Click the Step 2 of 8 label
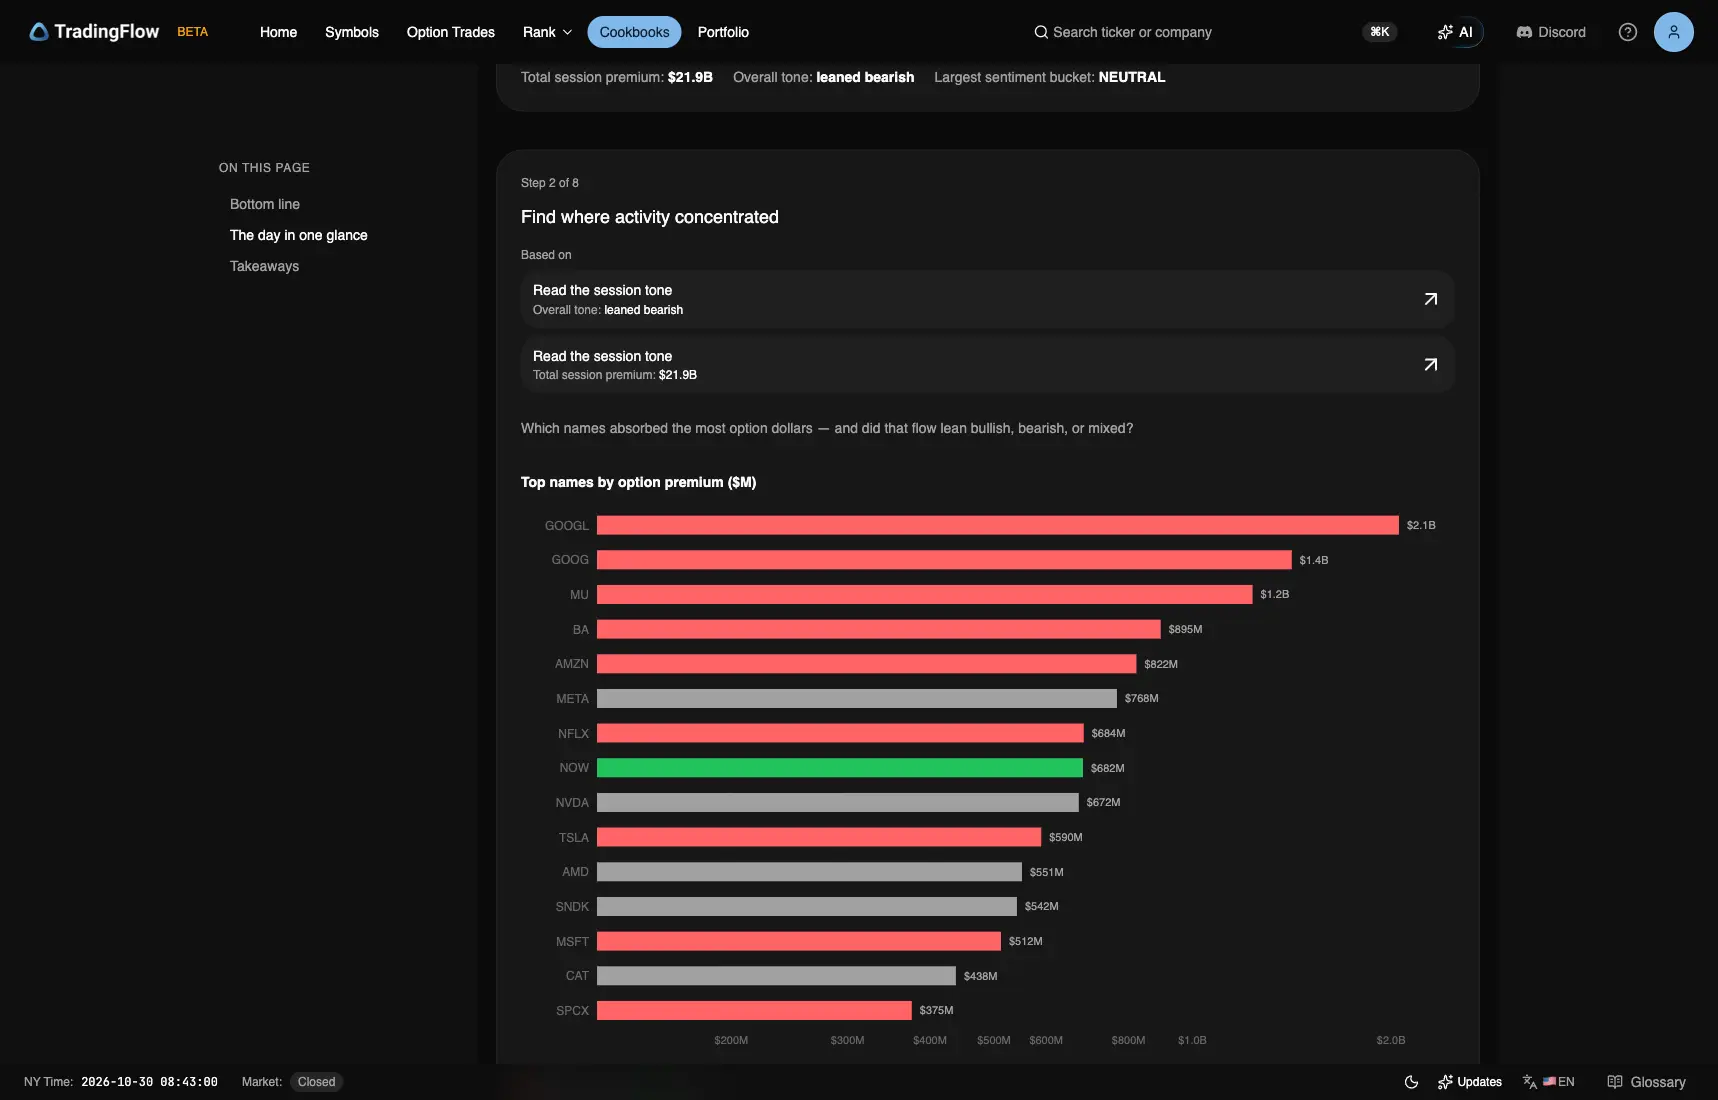The width and height of the screenshot is (1718, 1100). coord(550,183)
